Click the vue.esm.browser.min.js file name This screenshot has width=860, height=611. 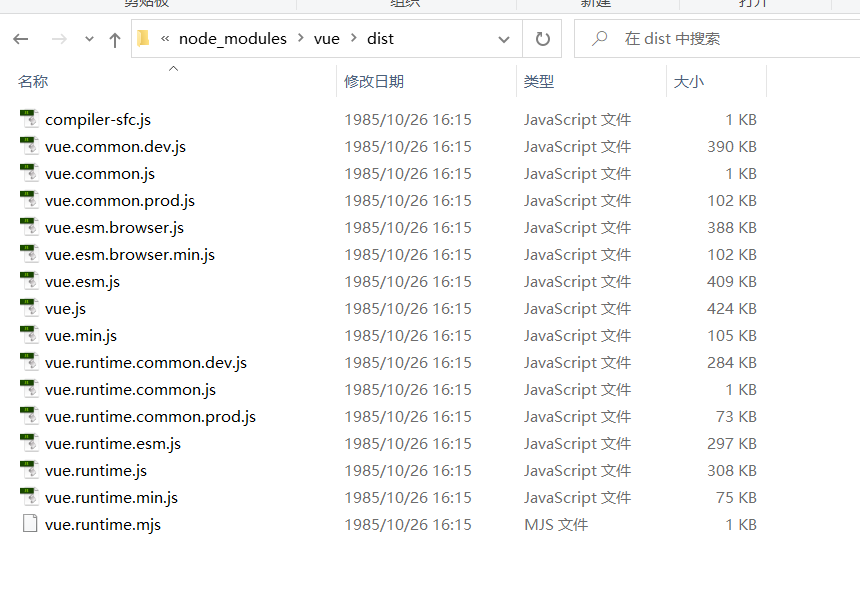coord(129,254)
